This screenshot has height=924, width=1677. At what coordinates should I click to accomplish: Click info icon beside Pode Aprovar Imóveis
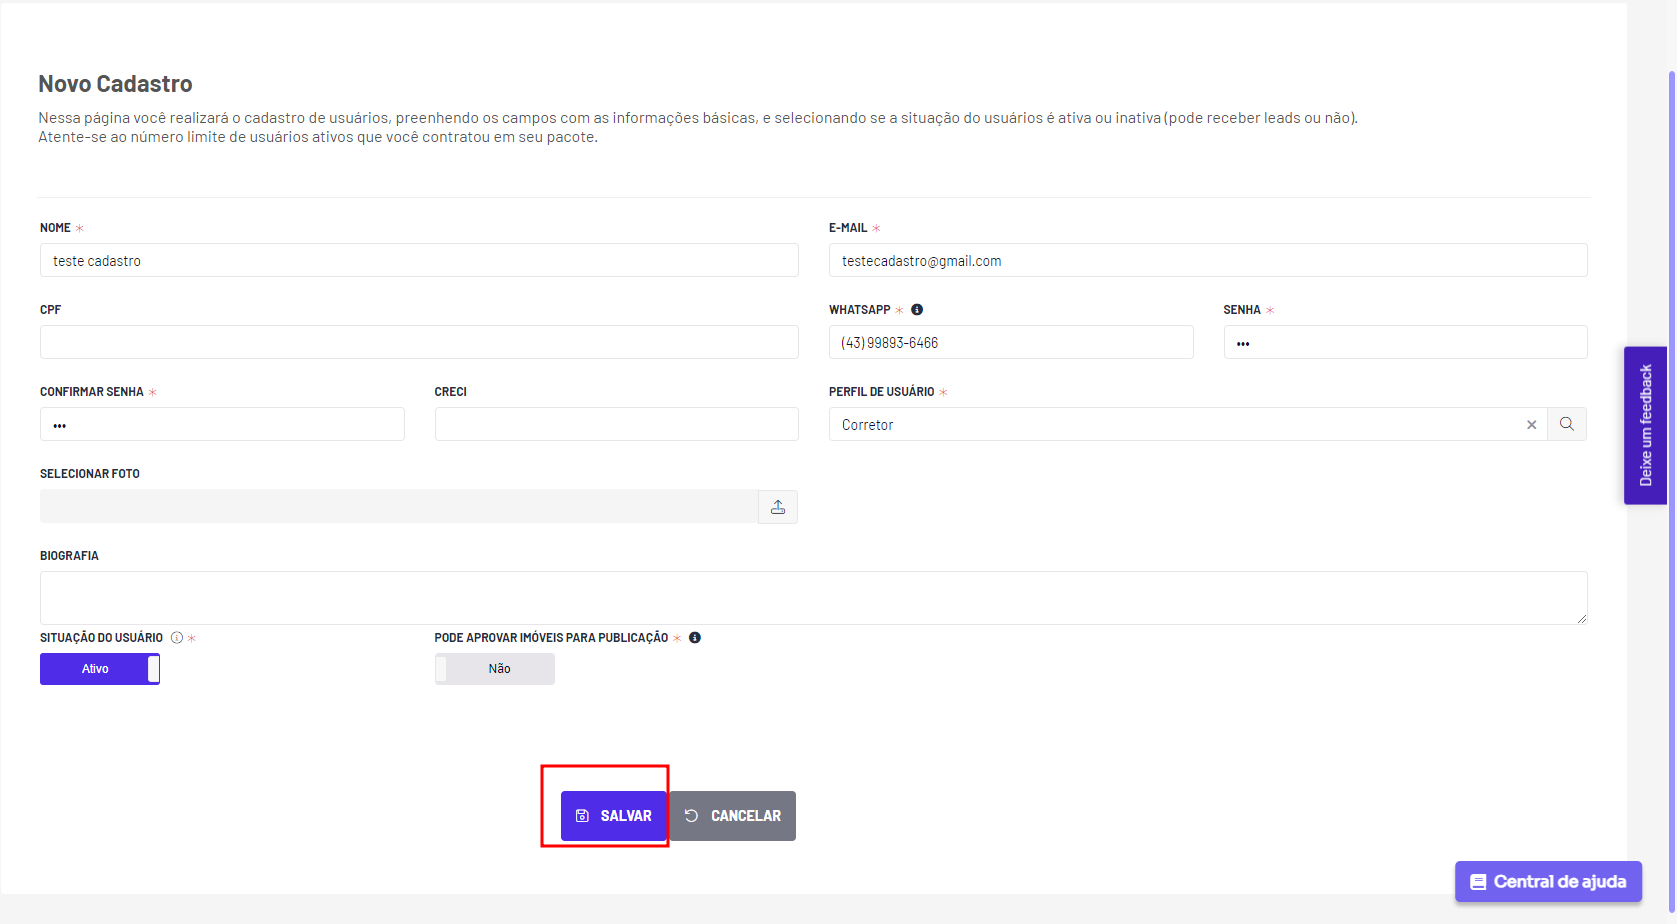695,638
